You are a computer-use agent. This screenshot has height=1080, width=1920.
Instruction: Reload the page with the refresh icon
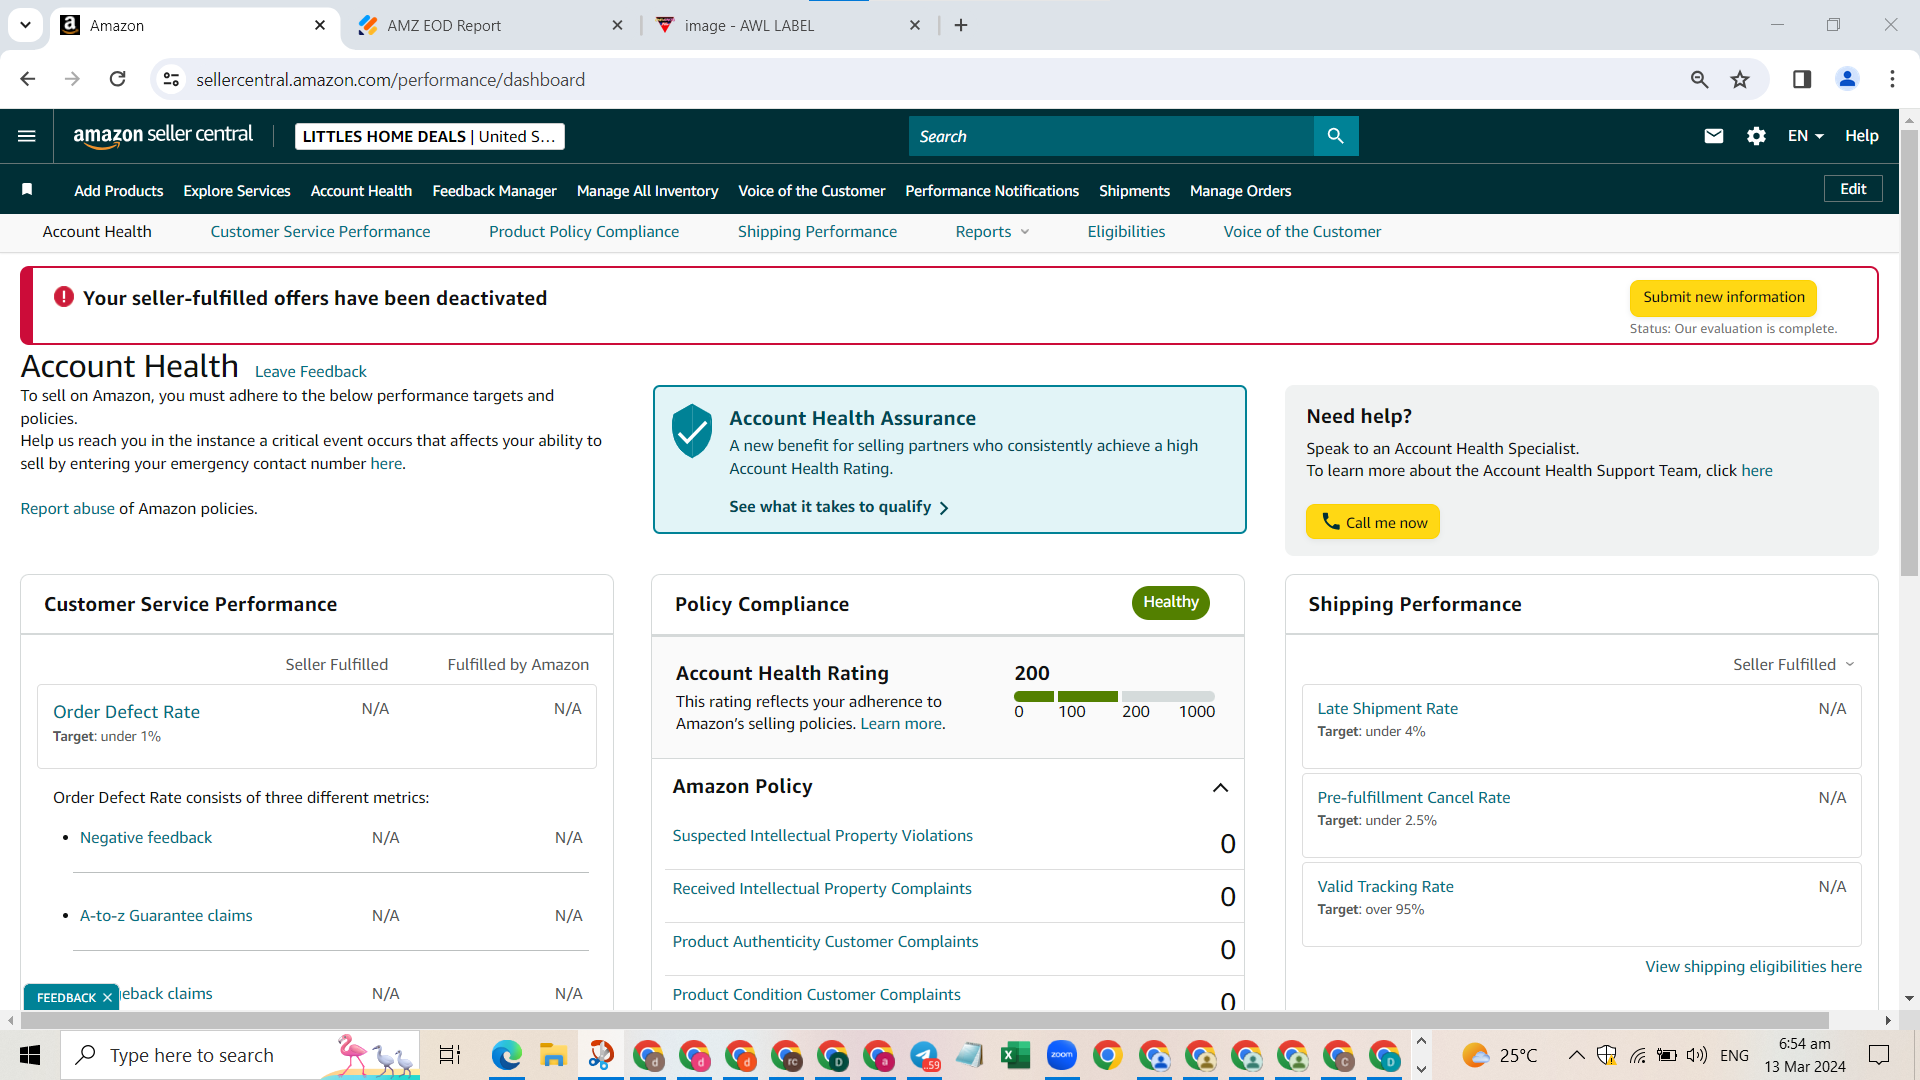(x=117, y=79)
